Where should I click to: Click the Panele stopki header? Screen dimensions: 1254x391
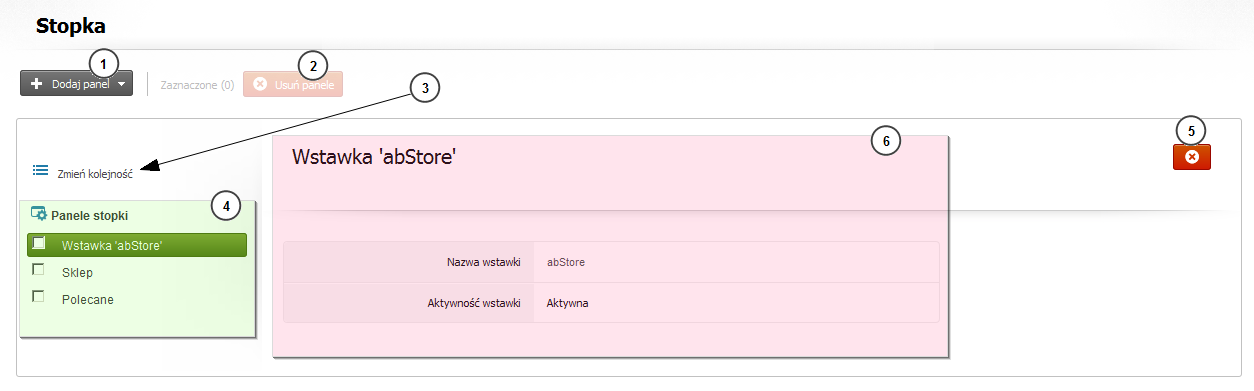click(x=89, y=215)
